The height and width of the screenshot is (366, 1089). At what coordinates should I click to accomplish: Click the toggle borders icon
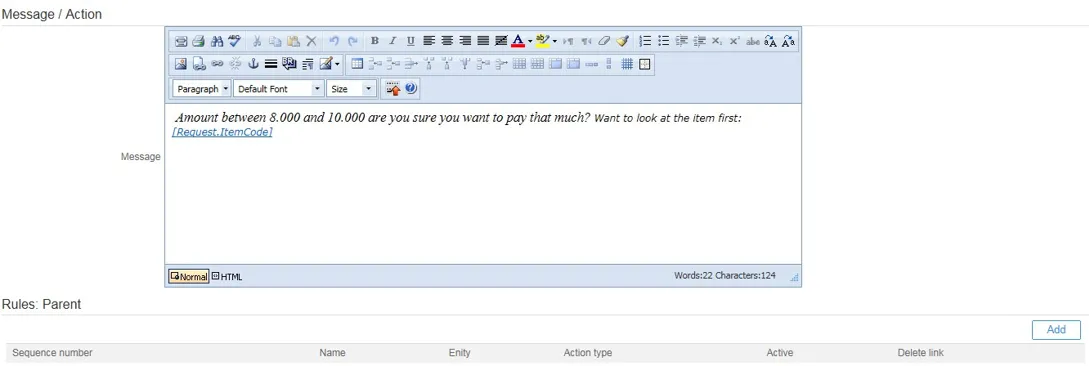645,64
